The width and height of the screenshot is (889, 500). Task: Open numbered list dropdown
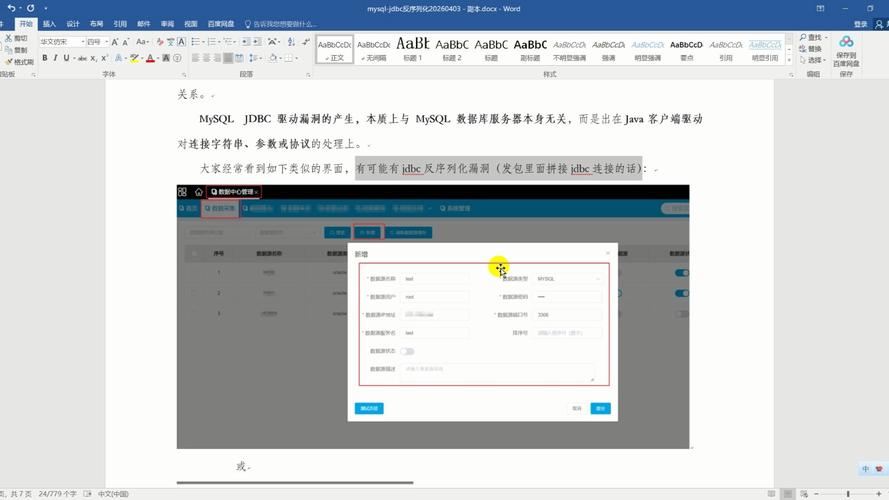tap(219, 42)
